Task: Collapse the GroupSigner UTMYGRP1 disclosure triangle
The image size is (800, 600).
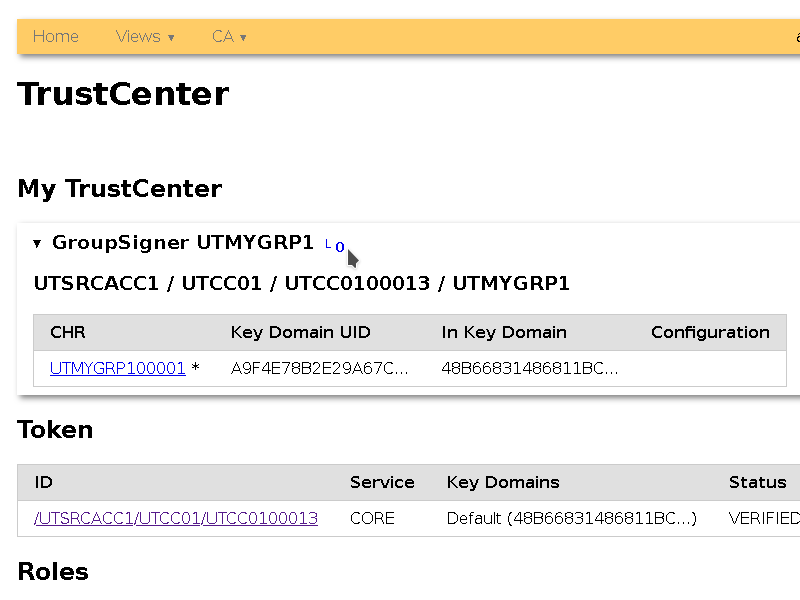Action: click(x=37, y=243)
